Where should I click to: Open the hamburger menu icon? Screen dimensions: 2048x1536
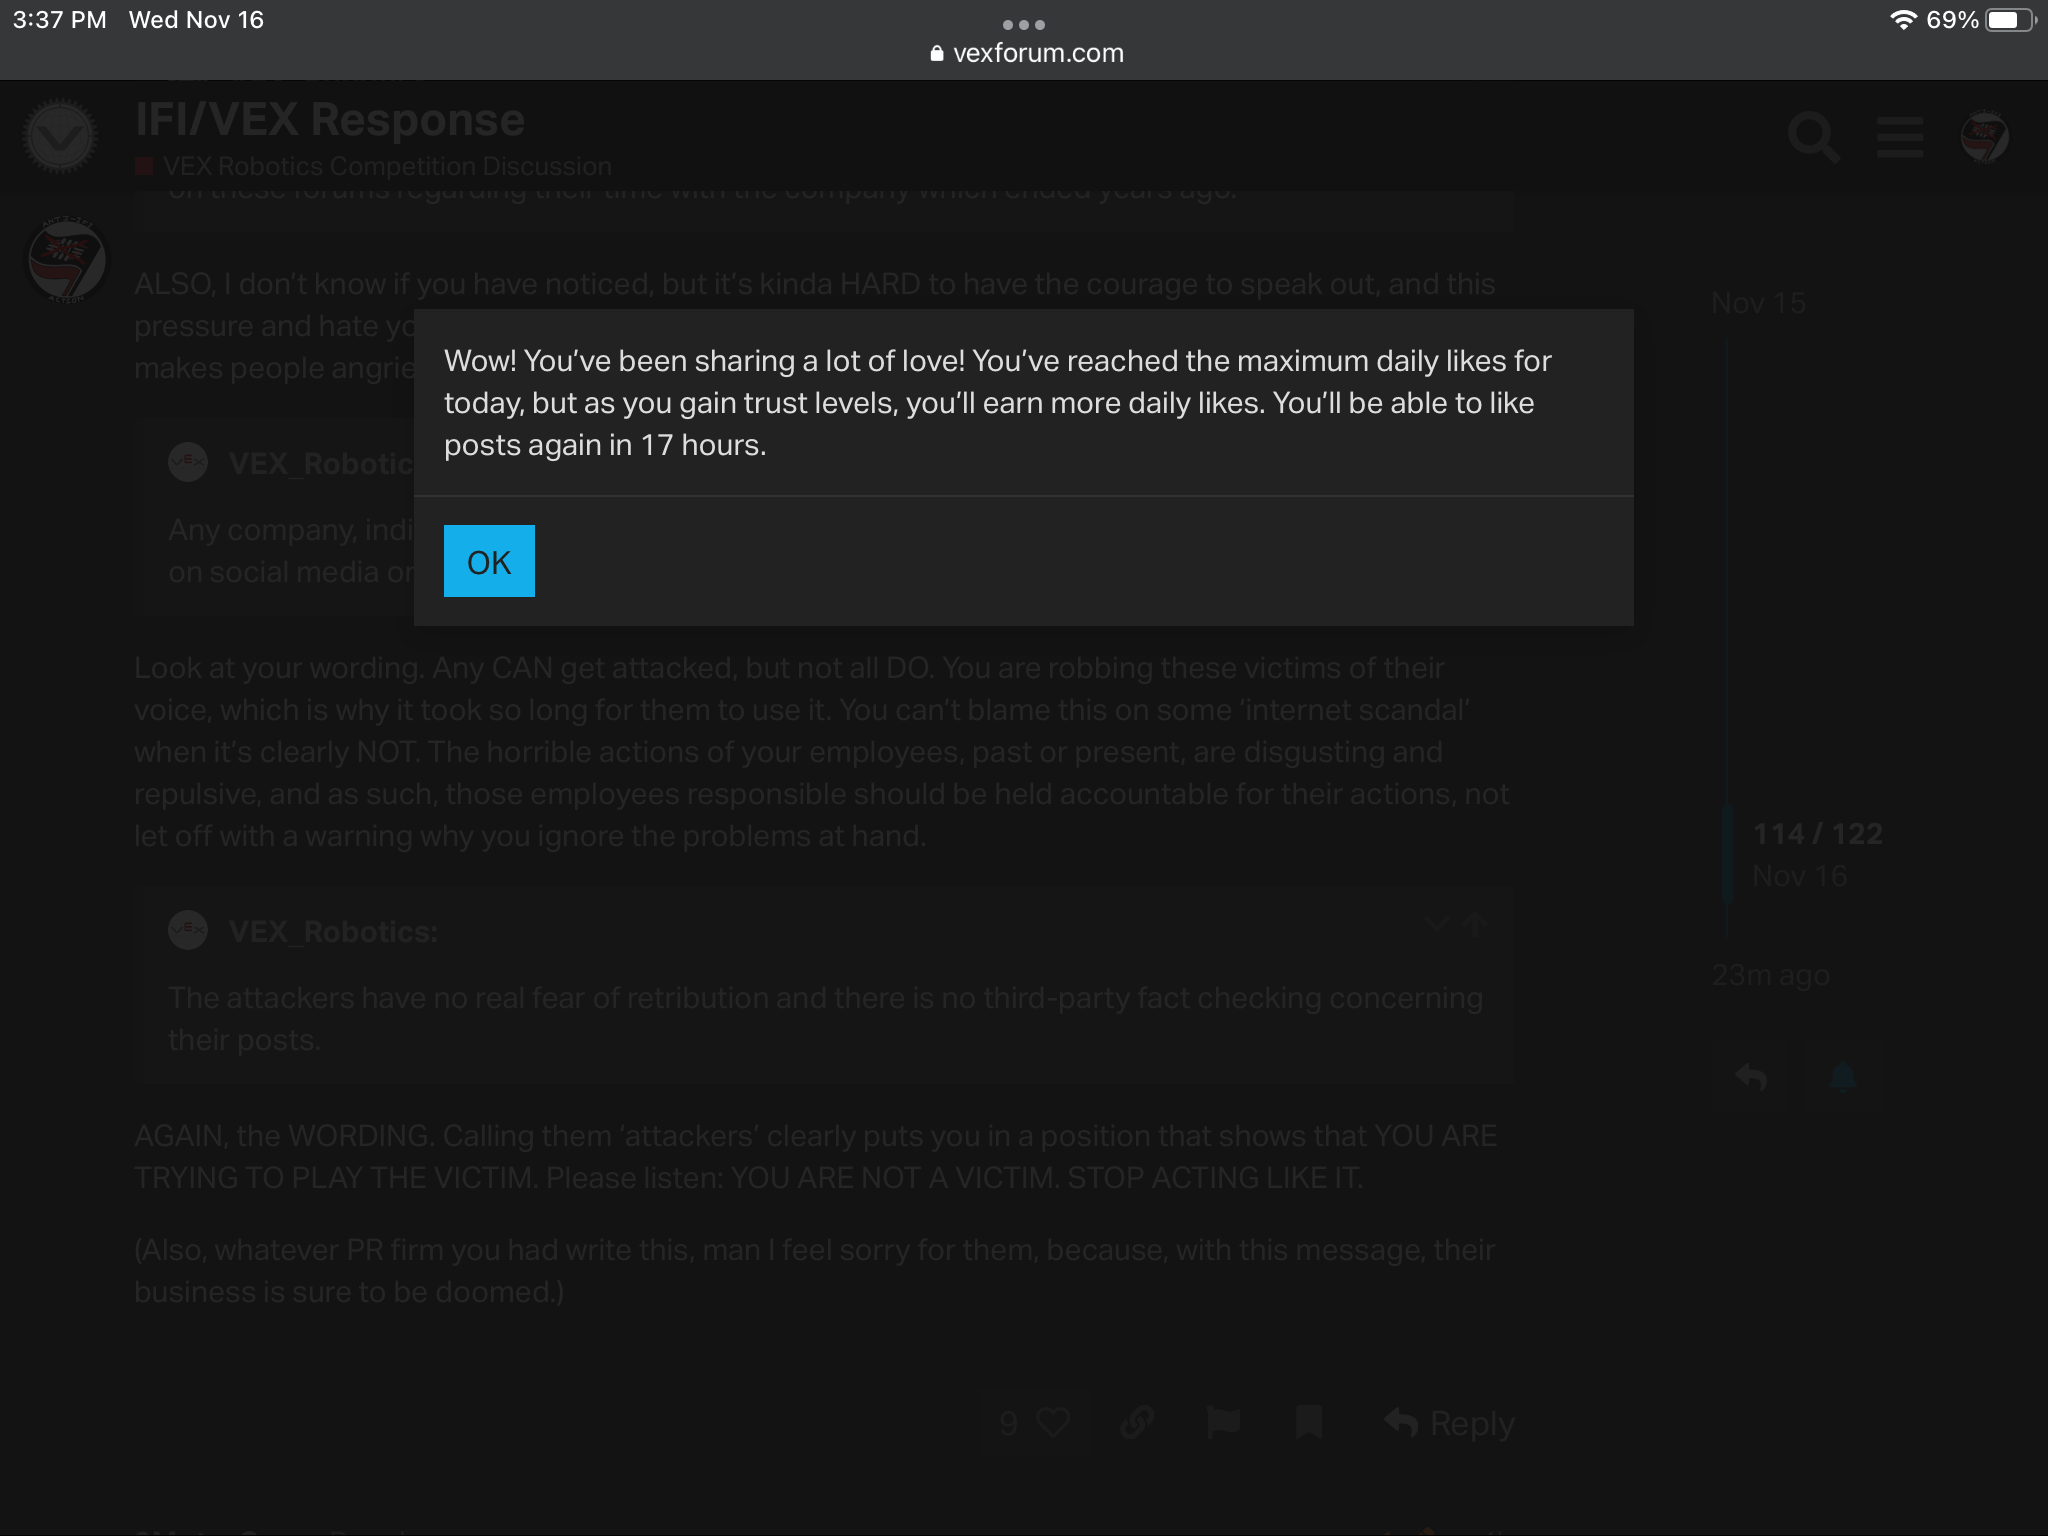[1900, 137]
